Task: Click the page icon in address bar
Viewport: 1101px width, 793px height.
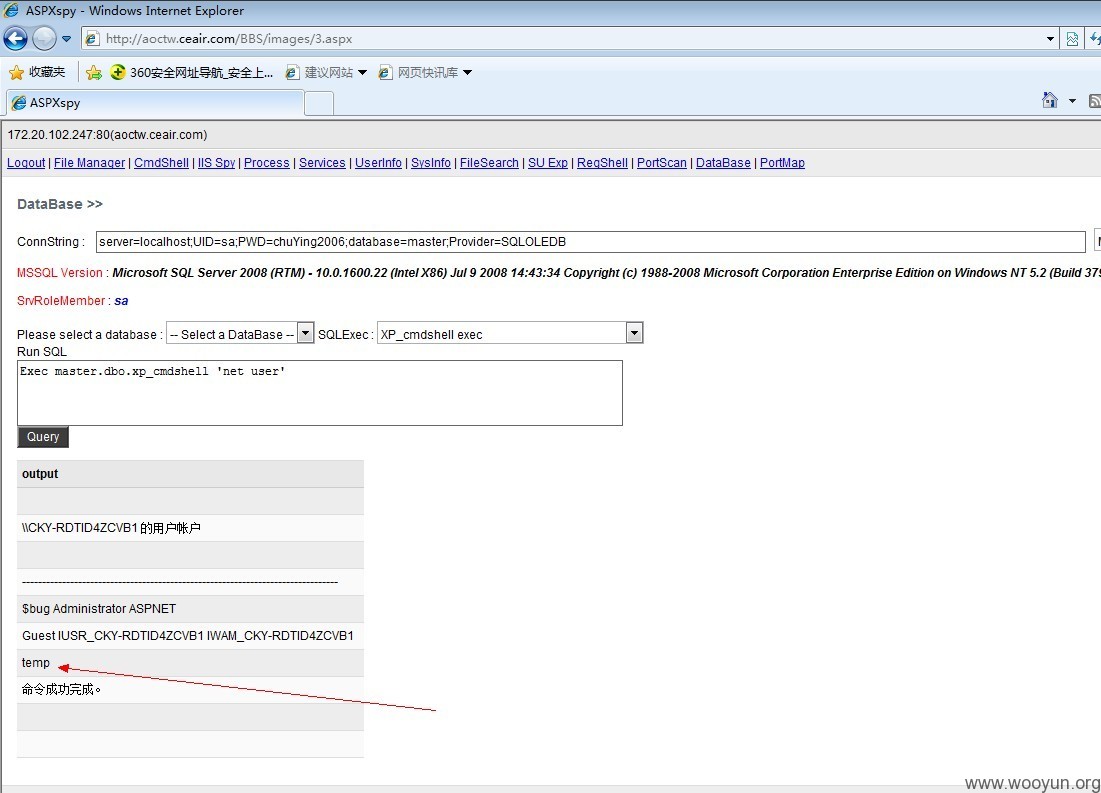Action: pyautogui.click(x=92, y=39)
